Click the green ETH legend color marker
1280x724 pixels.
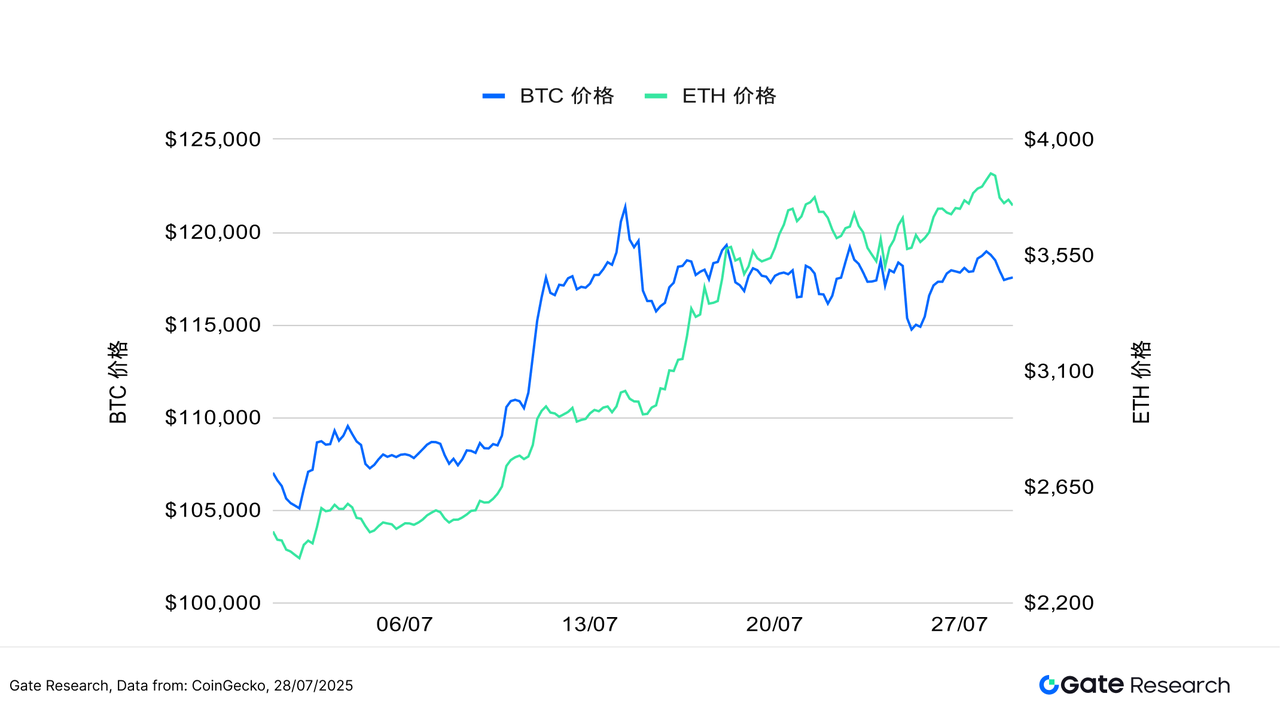[656, 96]
